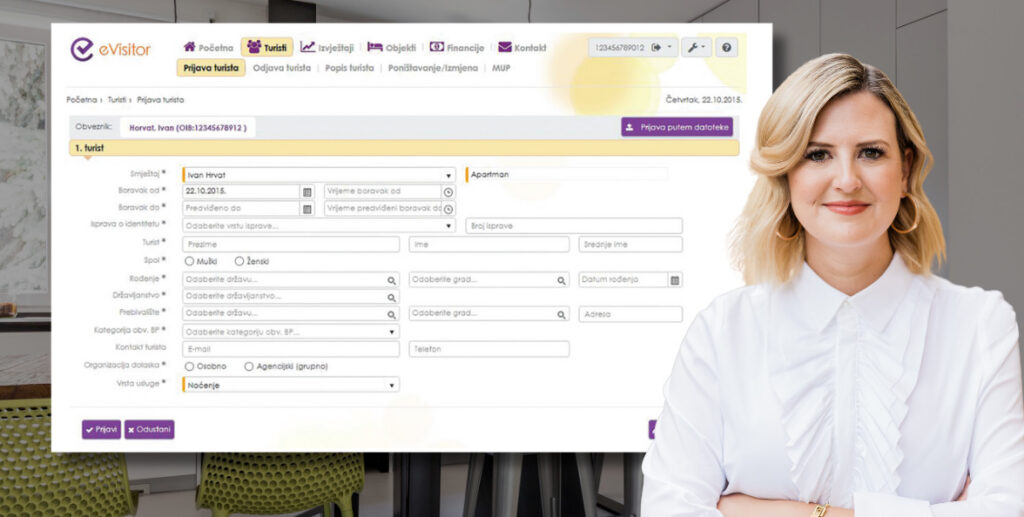Click the help question mark icon
This screenshot has height=517, width=1024.
coord(727,48)
